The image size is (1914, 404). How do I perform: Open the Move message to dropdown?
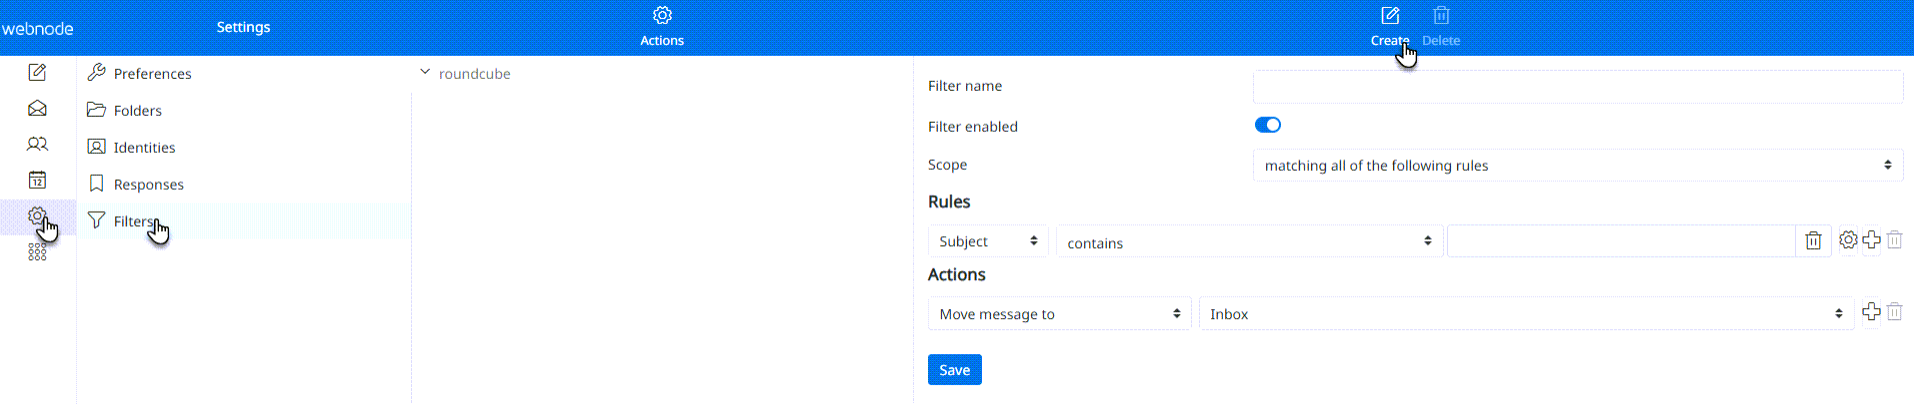coord(1059,314)
